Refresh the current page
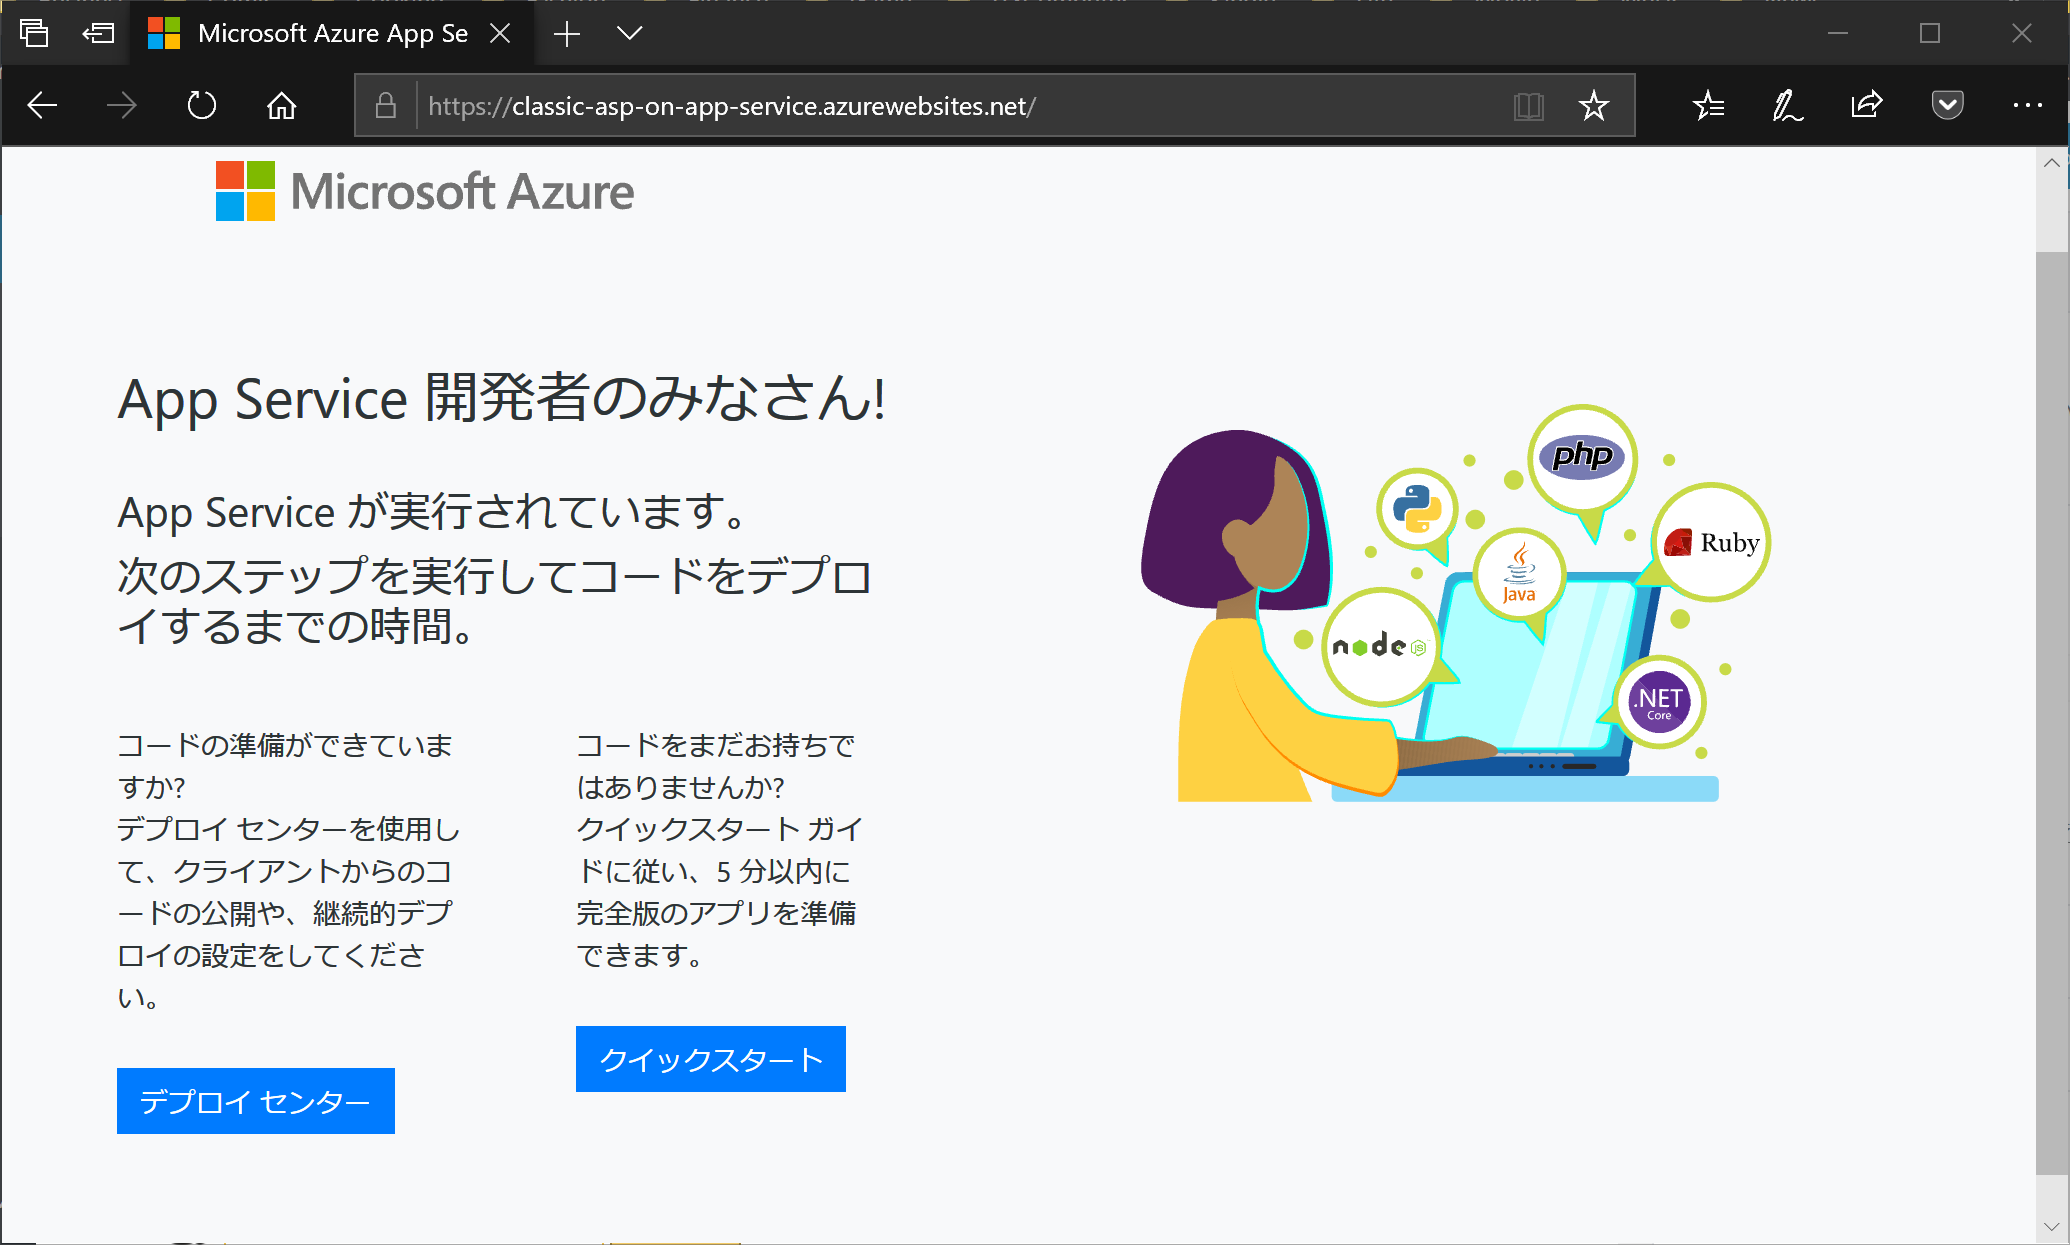Image resolution: width=2070 pixels, height=1245 pixels. tap(202, 105)
